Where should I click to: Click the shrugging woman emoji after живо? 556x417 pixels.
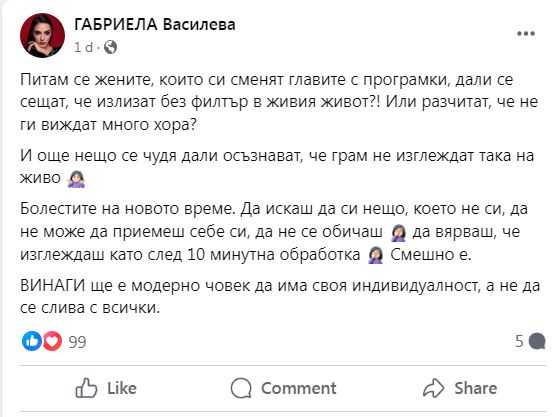pos(76,179)
